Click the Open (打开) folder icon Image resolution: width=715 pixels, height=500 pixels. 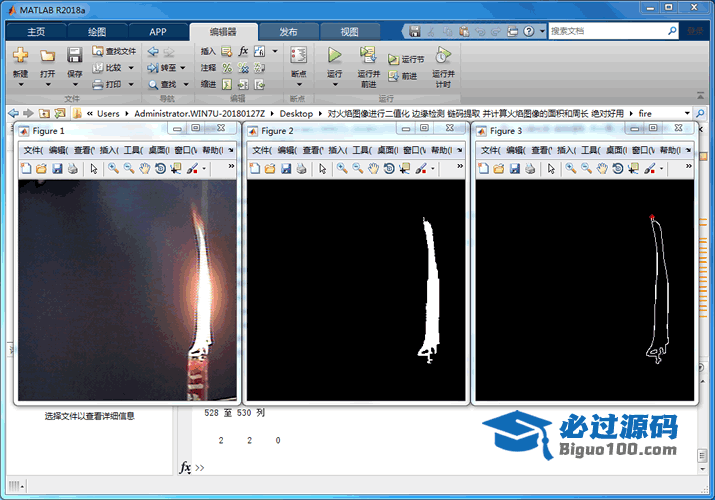click(47, 56)
